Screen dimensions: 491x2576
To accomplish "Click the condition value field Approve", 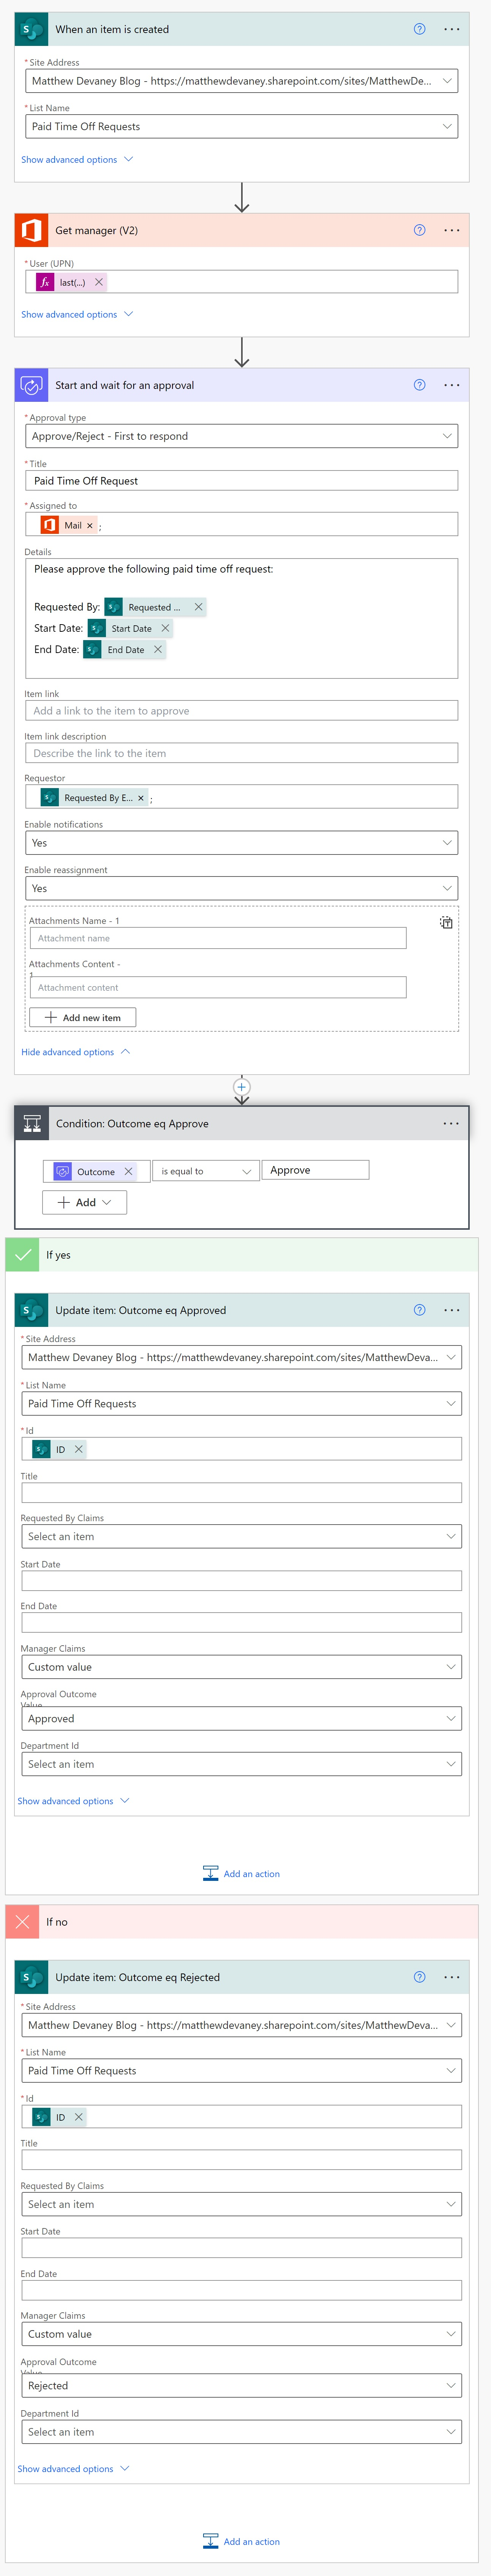I will click(315, 1170).
